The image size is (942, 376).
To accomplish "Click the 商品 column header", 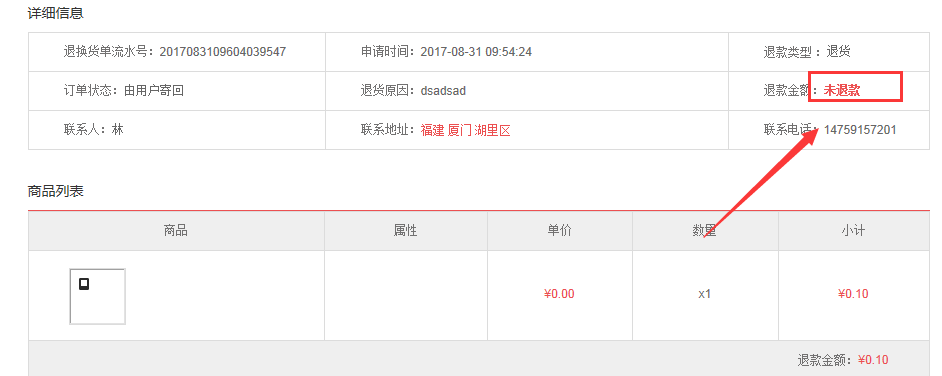I will point(176,231).
